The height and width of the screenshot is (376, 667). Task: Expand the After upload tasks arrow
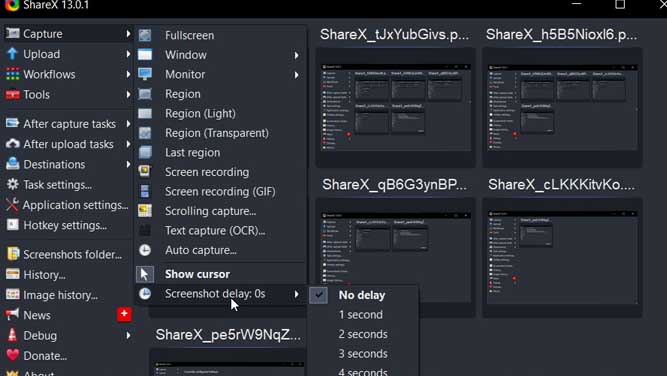[128, 144]
